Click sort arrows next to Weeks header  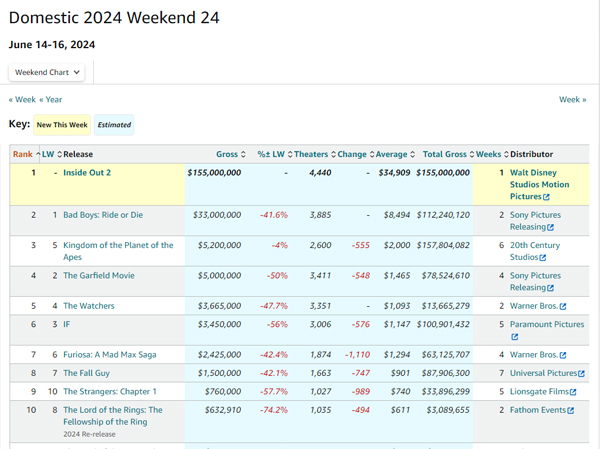tap(506, 154)
